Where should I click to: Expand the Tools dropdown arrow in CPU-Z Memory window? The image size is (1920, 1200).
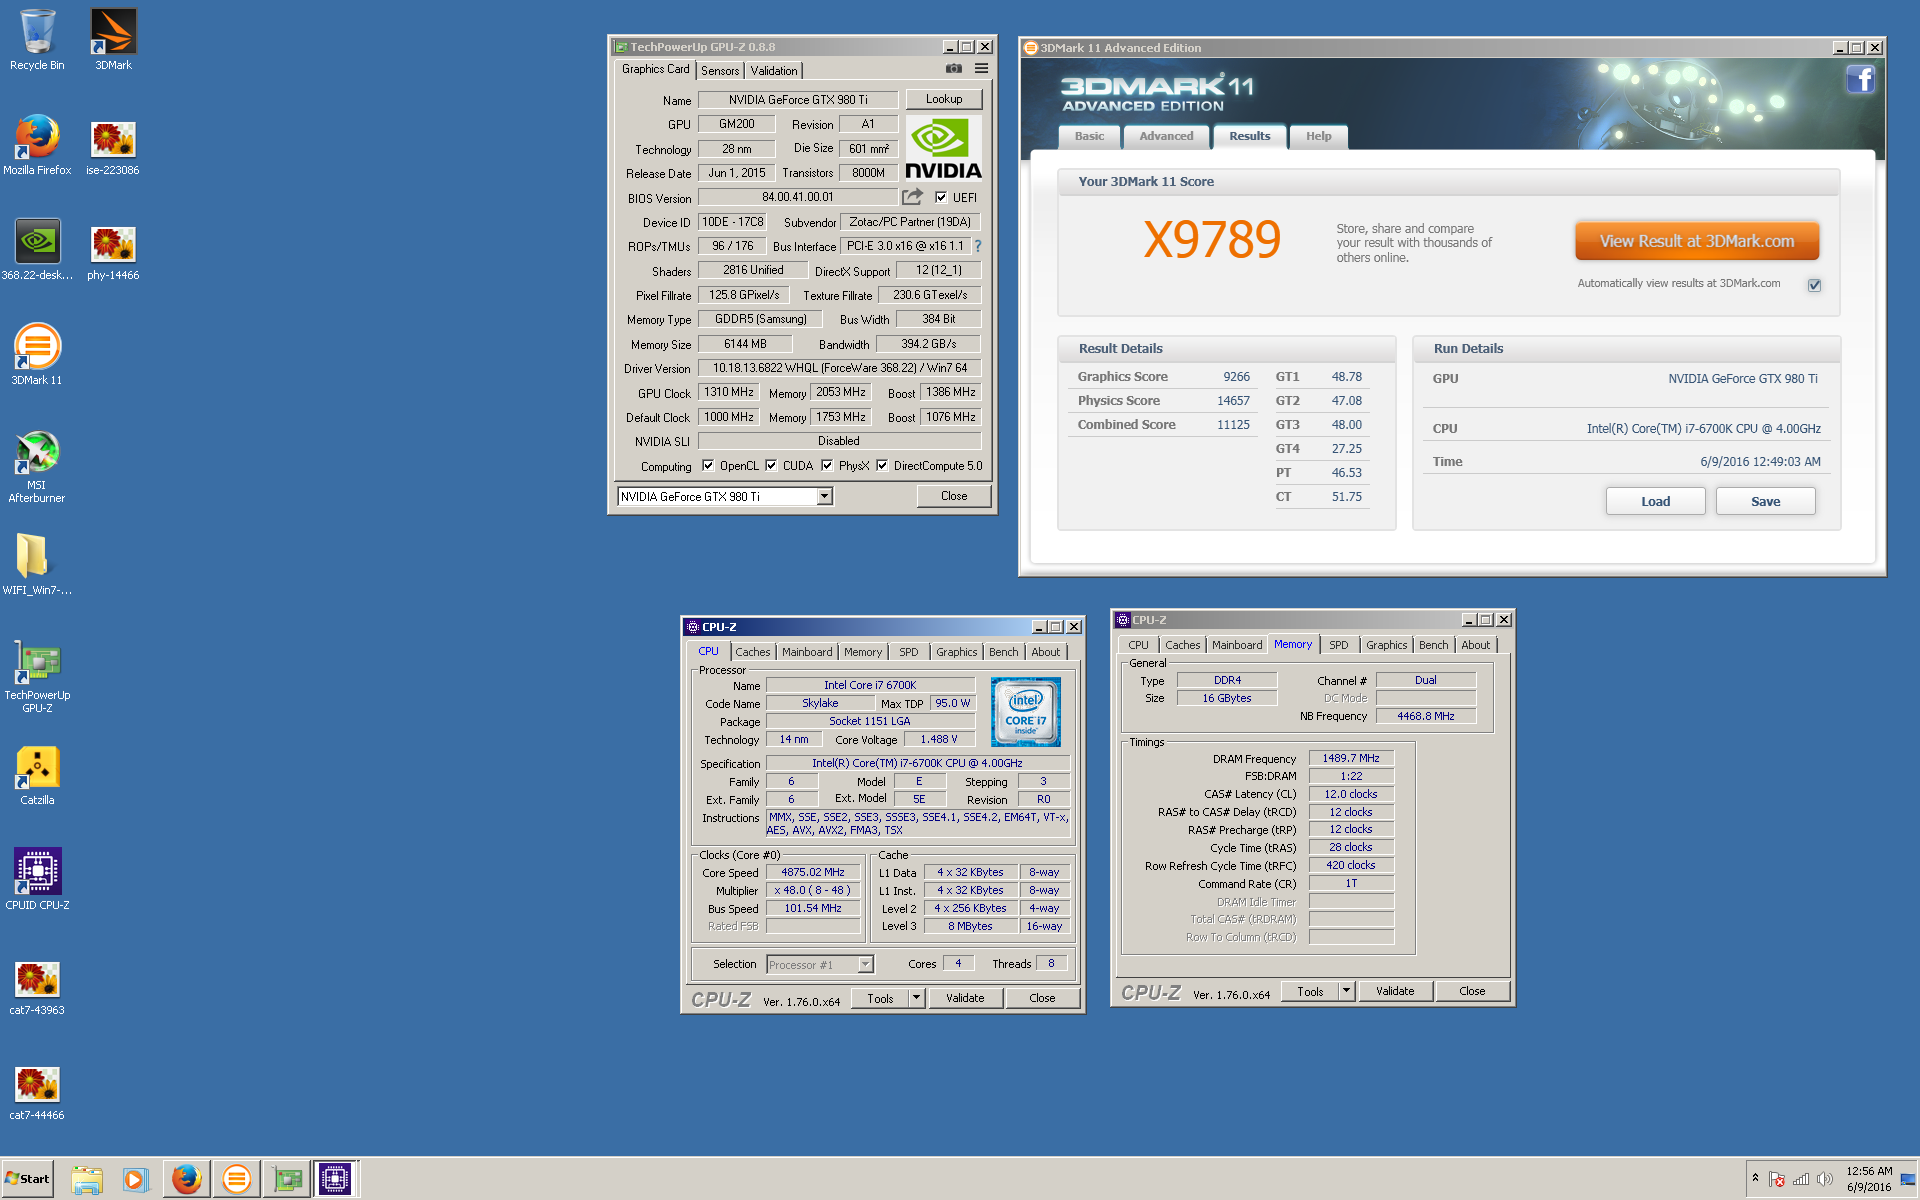1346,991
